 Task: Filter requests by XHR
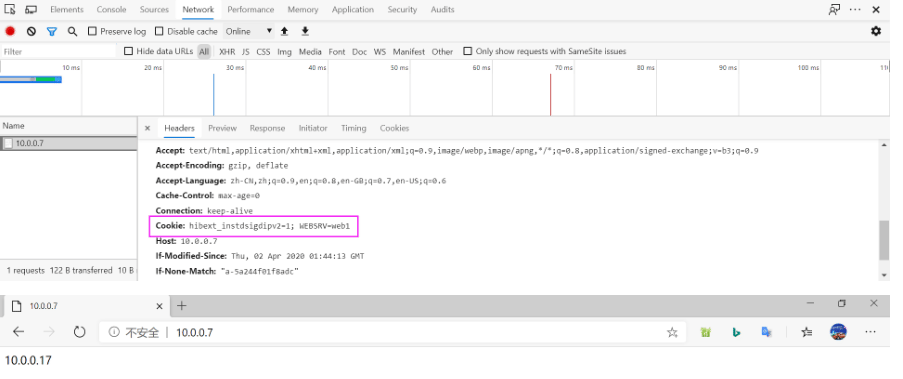click(227, 51)
